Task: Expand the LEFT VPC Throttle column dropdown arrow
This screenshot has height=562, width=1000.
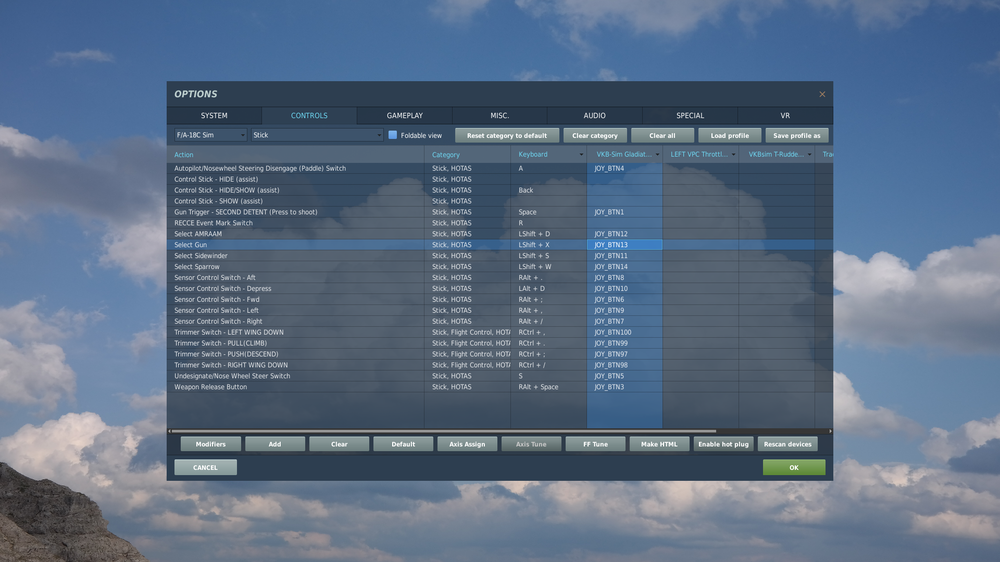Action: point(733,154)
